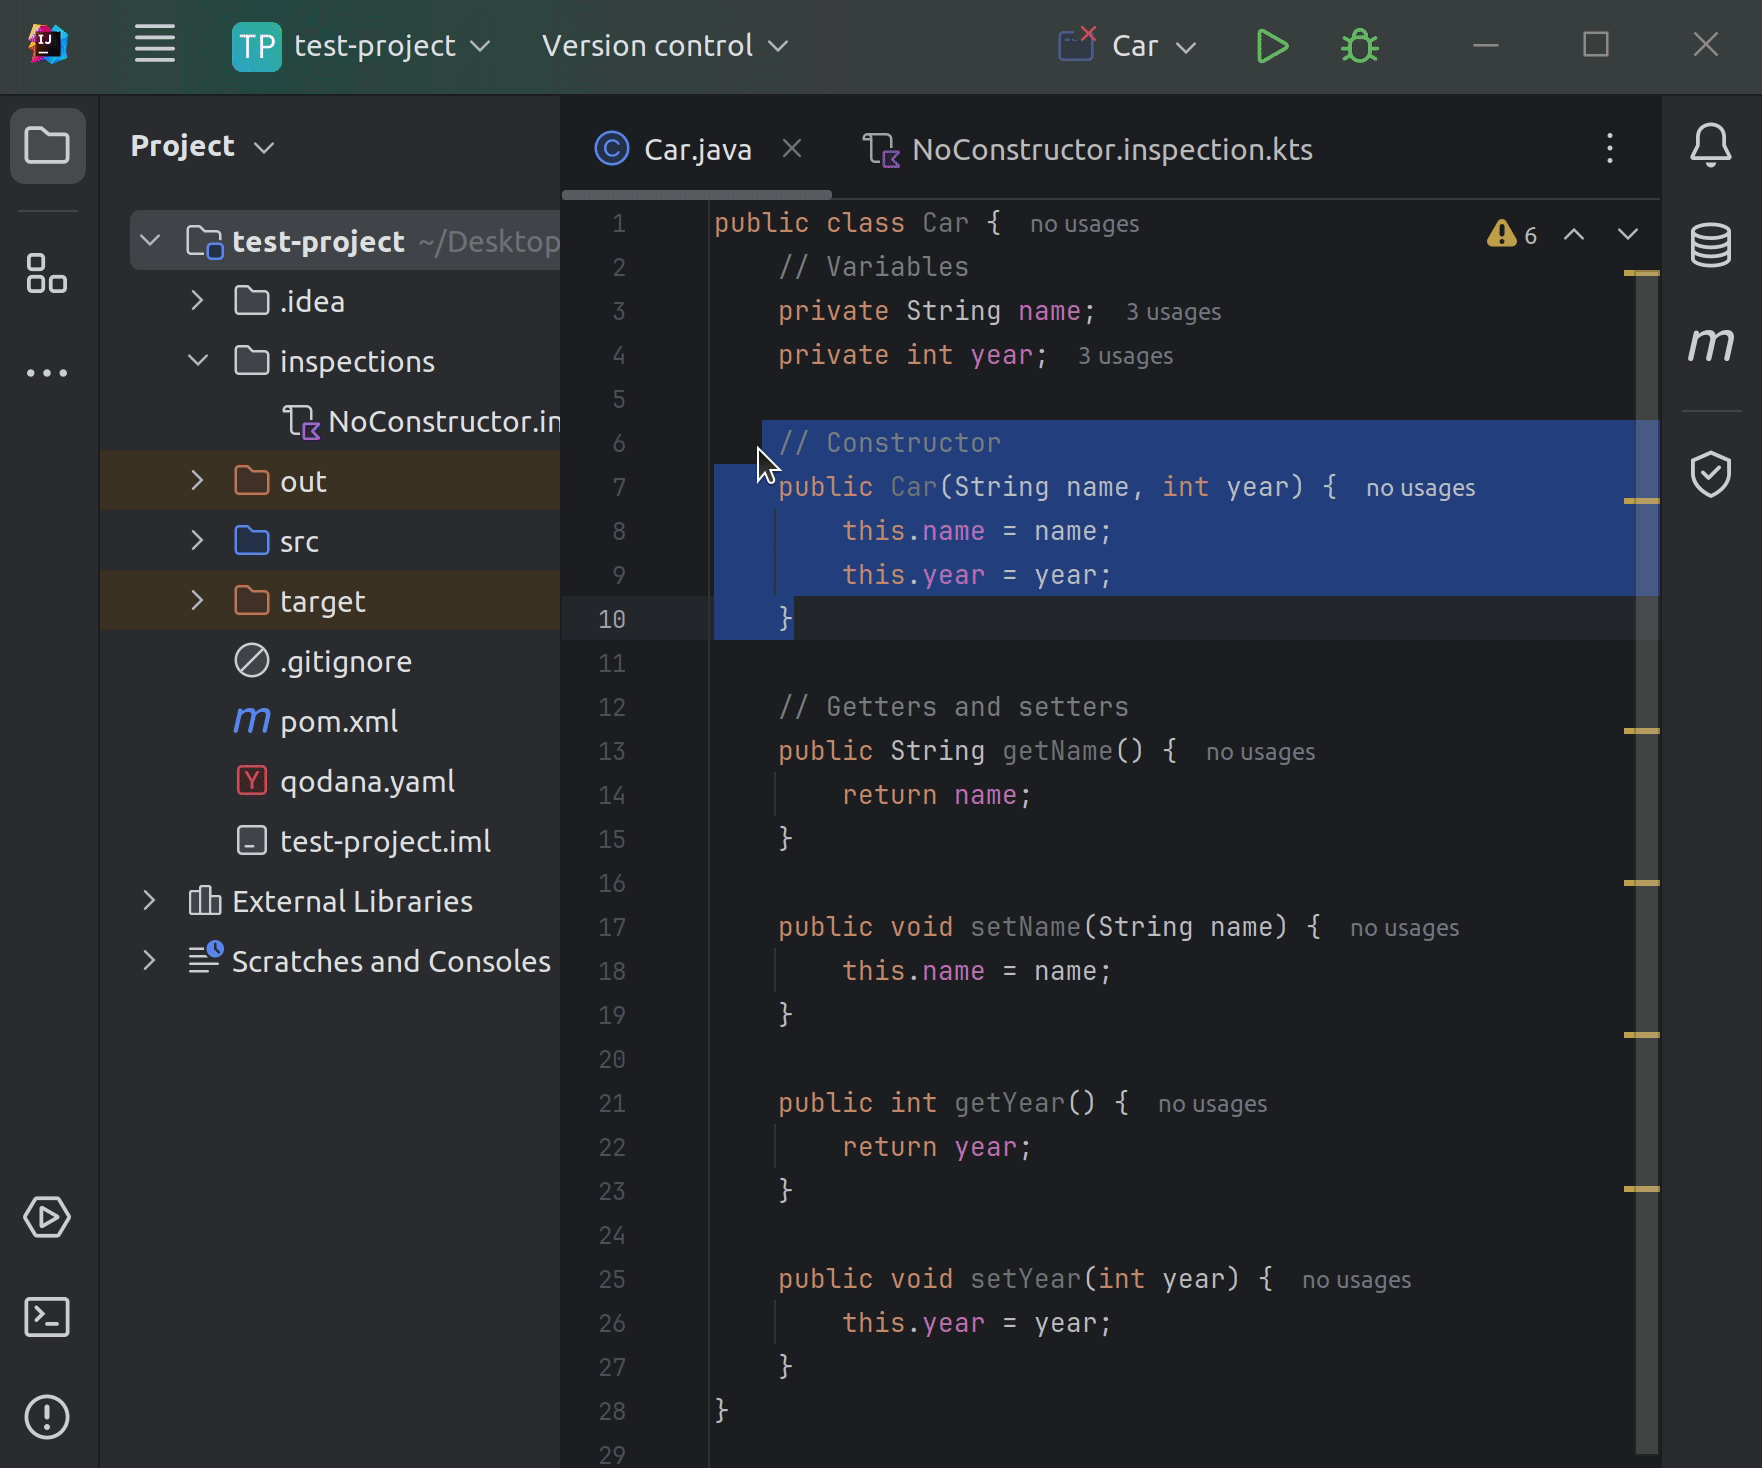The image size is (1762, 1468).
Task: Click the IntelliJ IDEA logo
Action: tap(48, 45)
